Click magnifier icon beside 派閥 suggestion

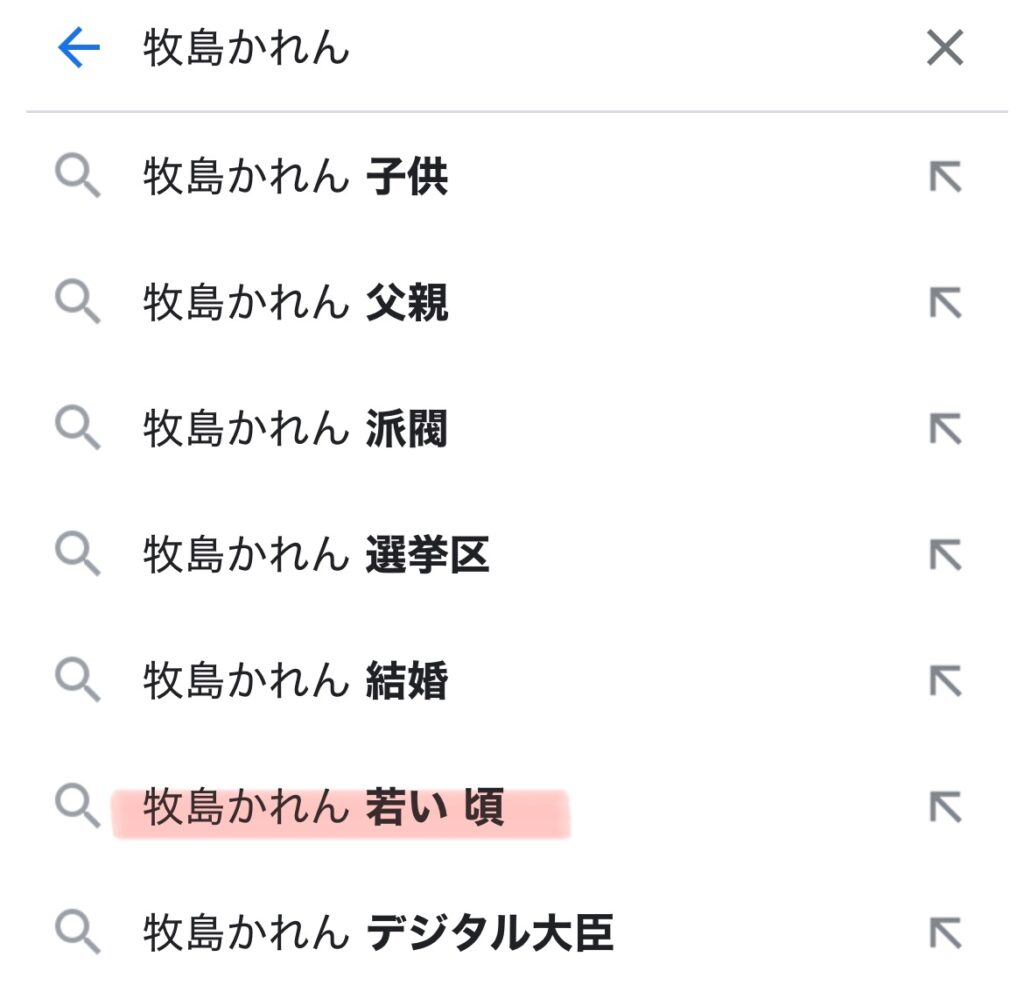(x=77, y=429)
